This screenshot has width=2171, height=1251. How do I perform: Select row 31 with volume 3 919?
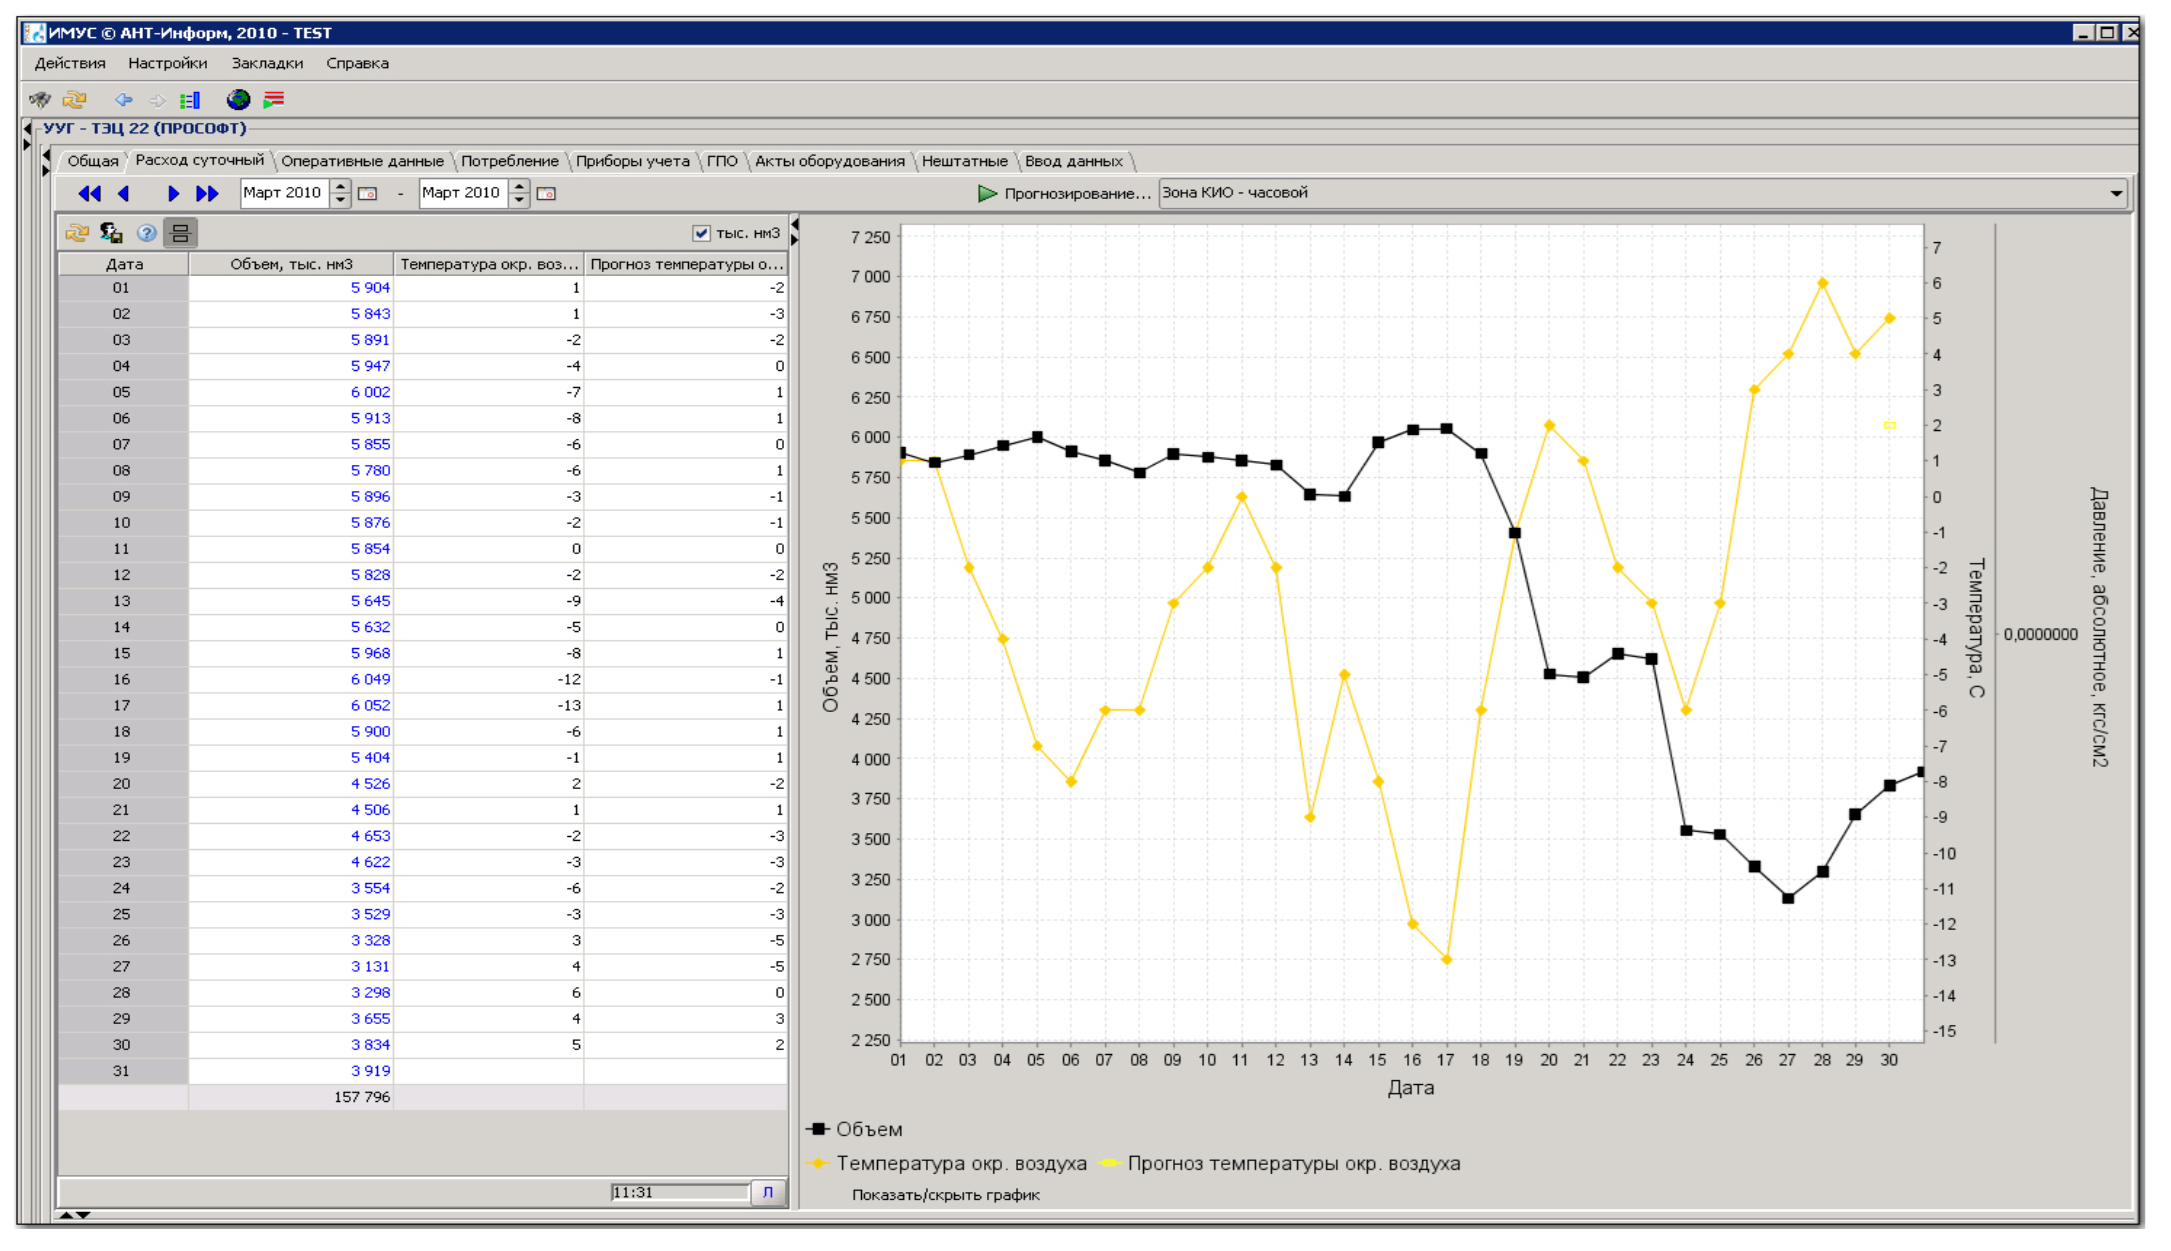pyautogui.click(x=423, y=1071)
